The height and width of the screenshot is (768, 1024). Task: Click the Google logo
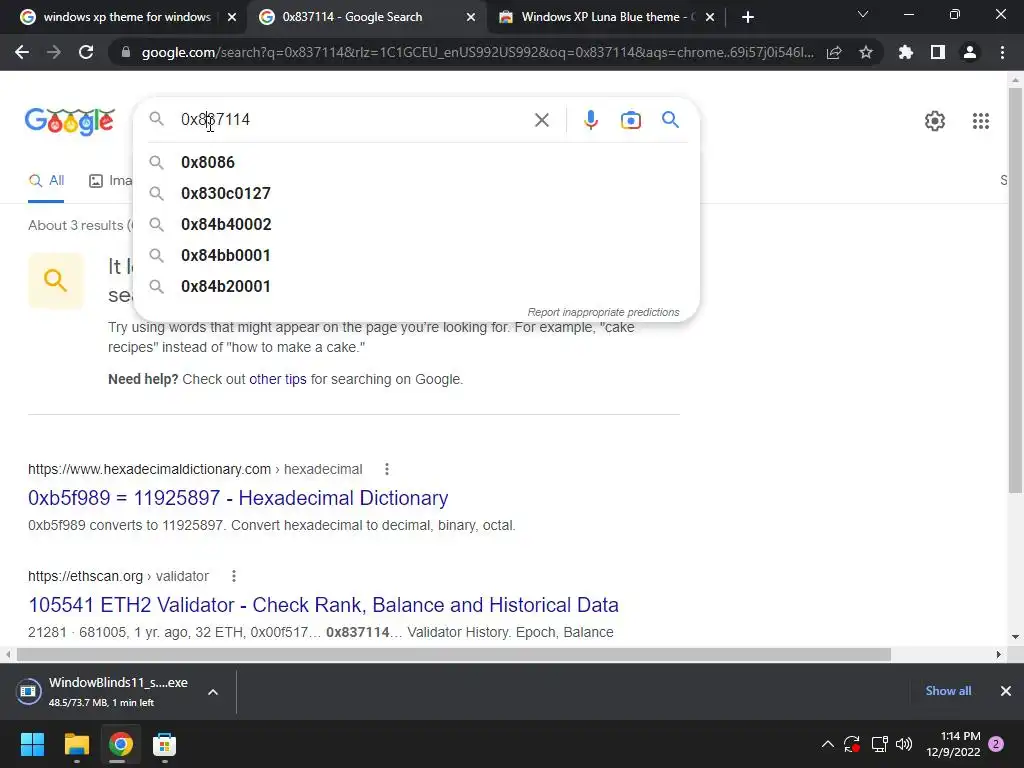point(70,121)
